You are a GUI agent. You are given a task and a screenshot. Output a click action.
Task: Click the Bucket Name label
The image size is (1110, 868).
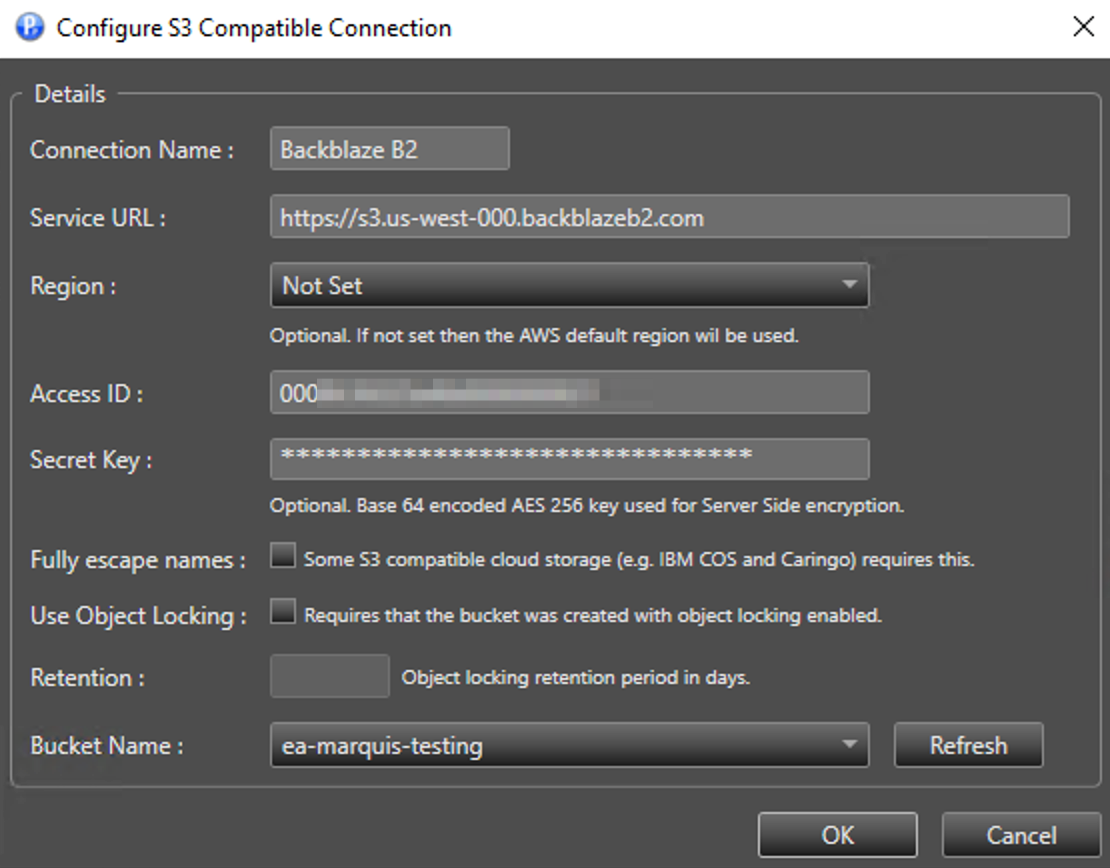click(x=106, y=746)
